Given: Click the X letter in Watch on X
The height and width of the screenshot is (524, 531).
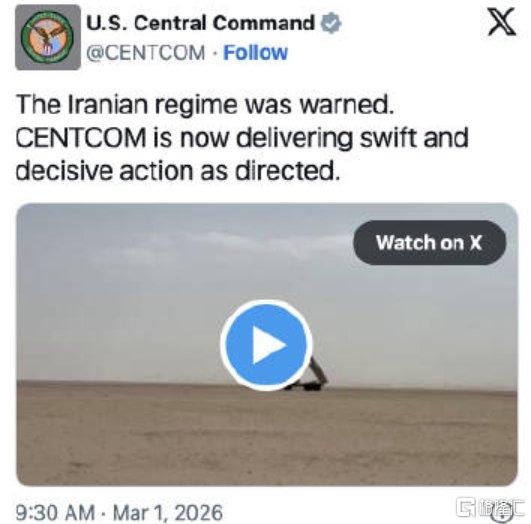Looking at the screenshot, I should coord(475,243).
